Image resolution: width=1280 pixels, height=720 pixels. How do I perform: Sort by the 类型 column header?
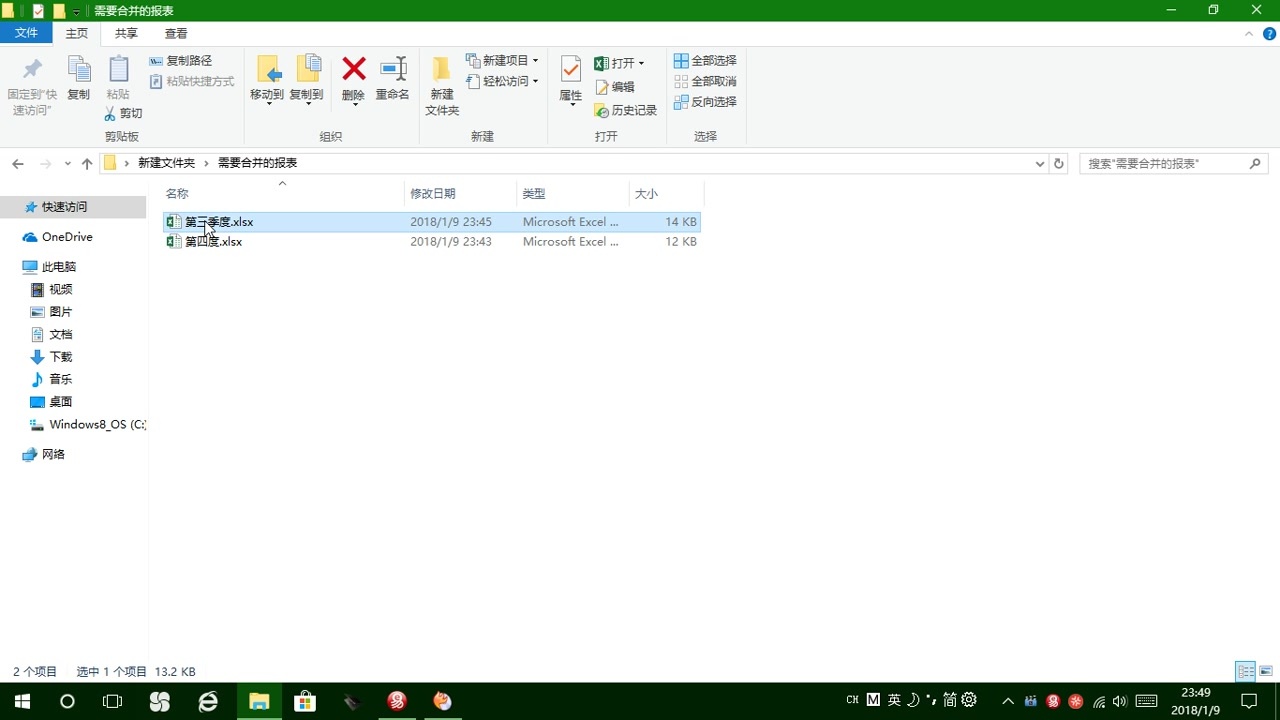(534, 193)
